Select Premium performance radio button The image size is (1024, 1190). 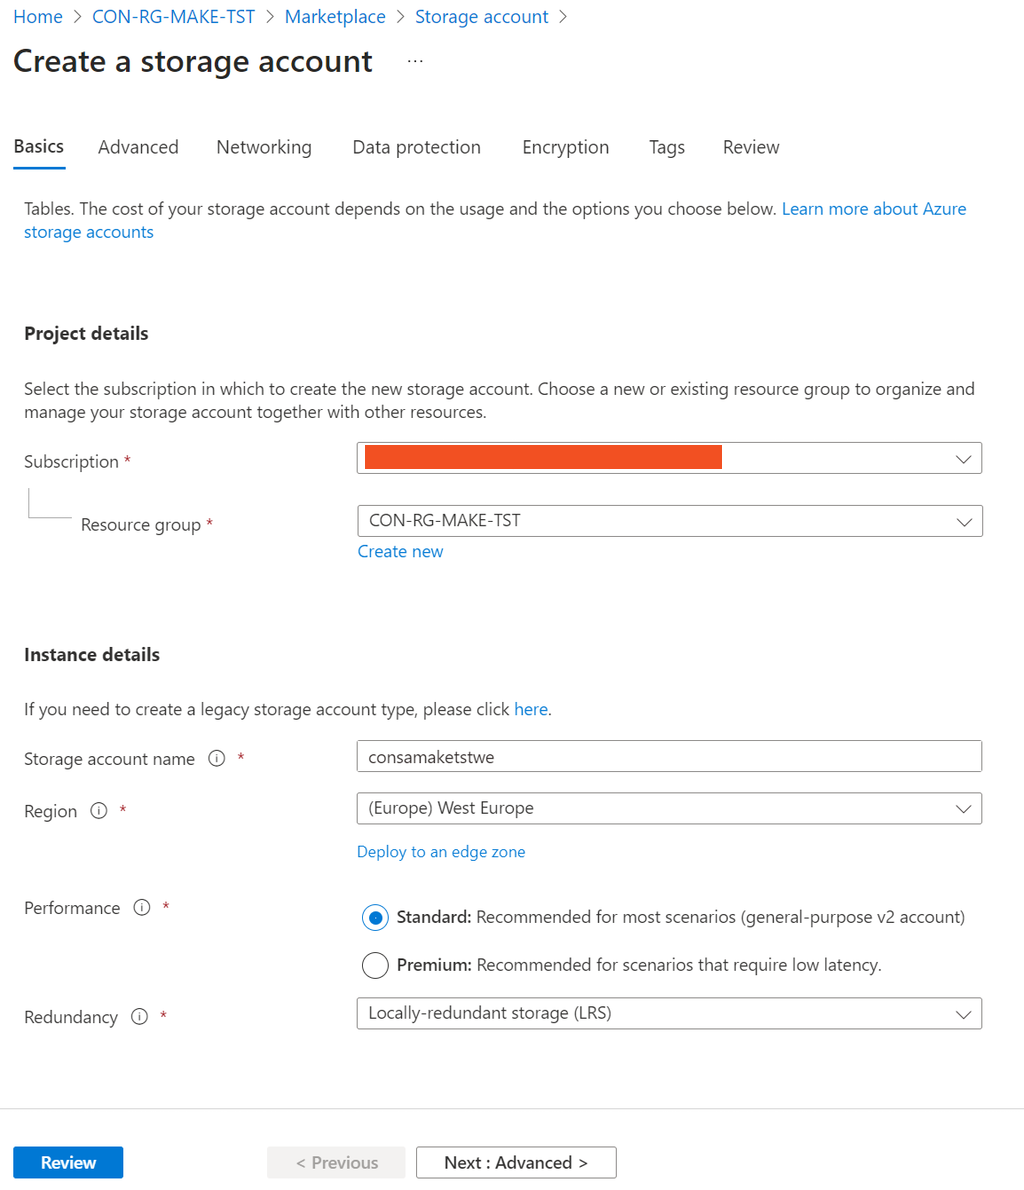point(375,965)
